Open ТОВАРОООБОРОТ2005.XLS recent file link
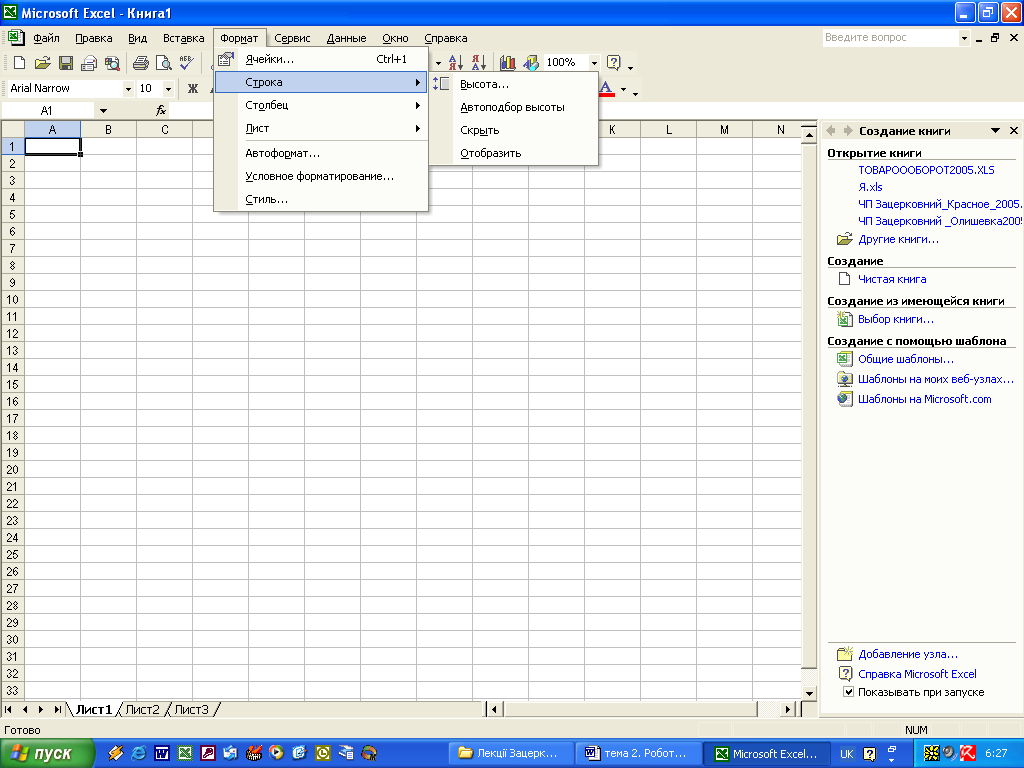This screenshot has width=1024, height=768. coord(926,170)
